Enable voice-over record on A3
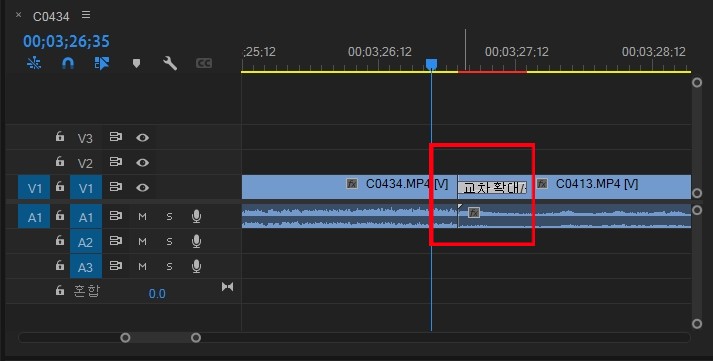This screenshot has height=361, width=713. click(196, 266)
